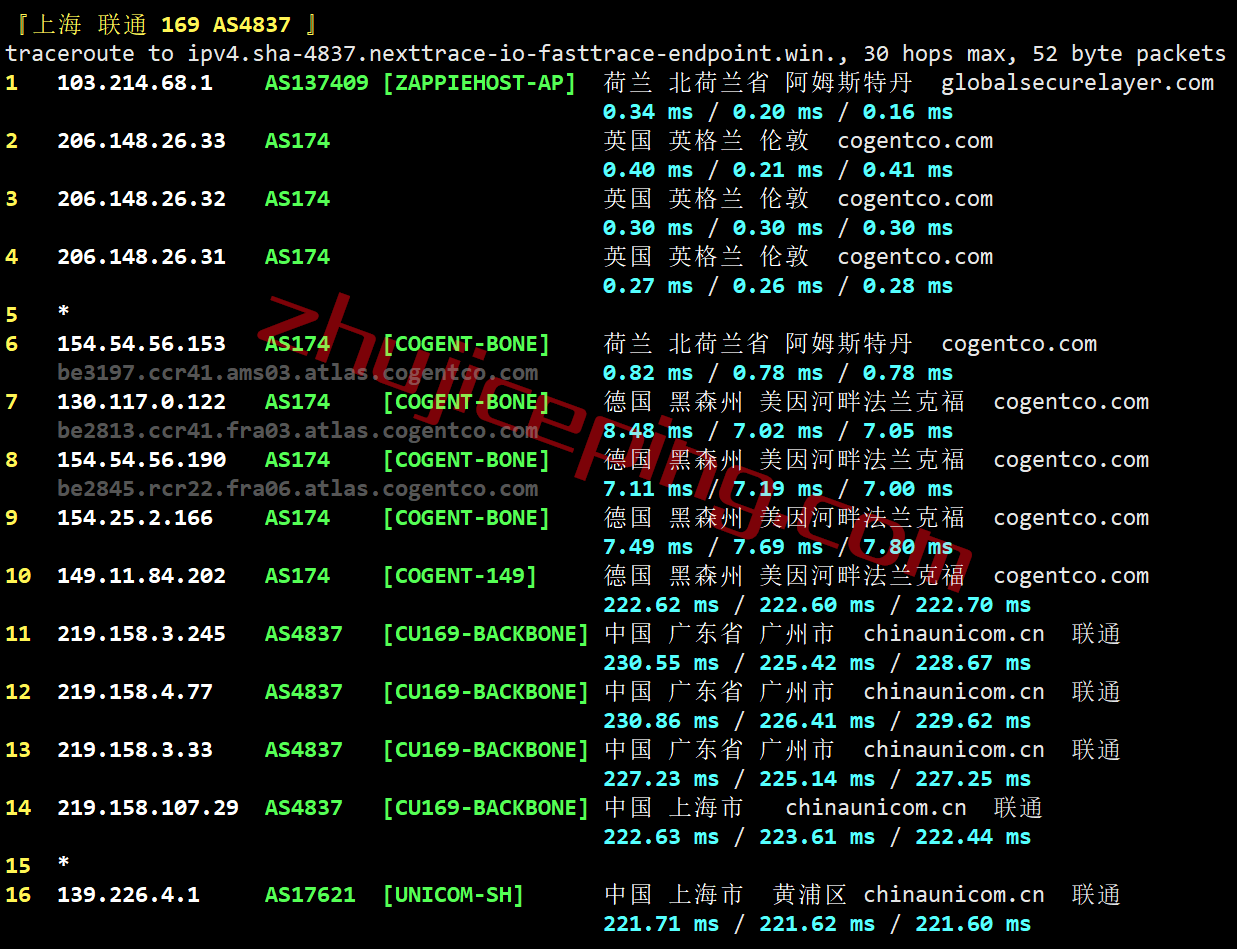Select IP address 219.158.4.77
The width and height of the screenshot is (1237, 949).
(134, 692)
